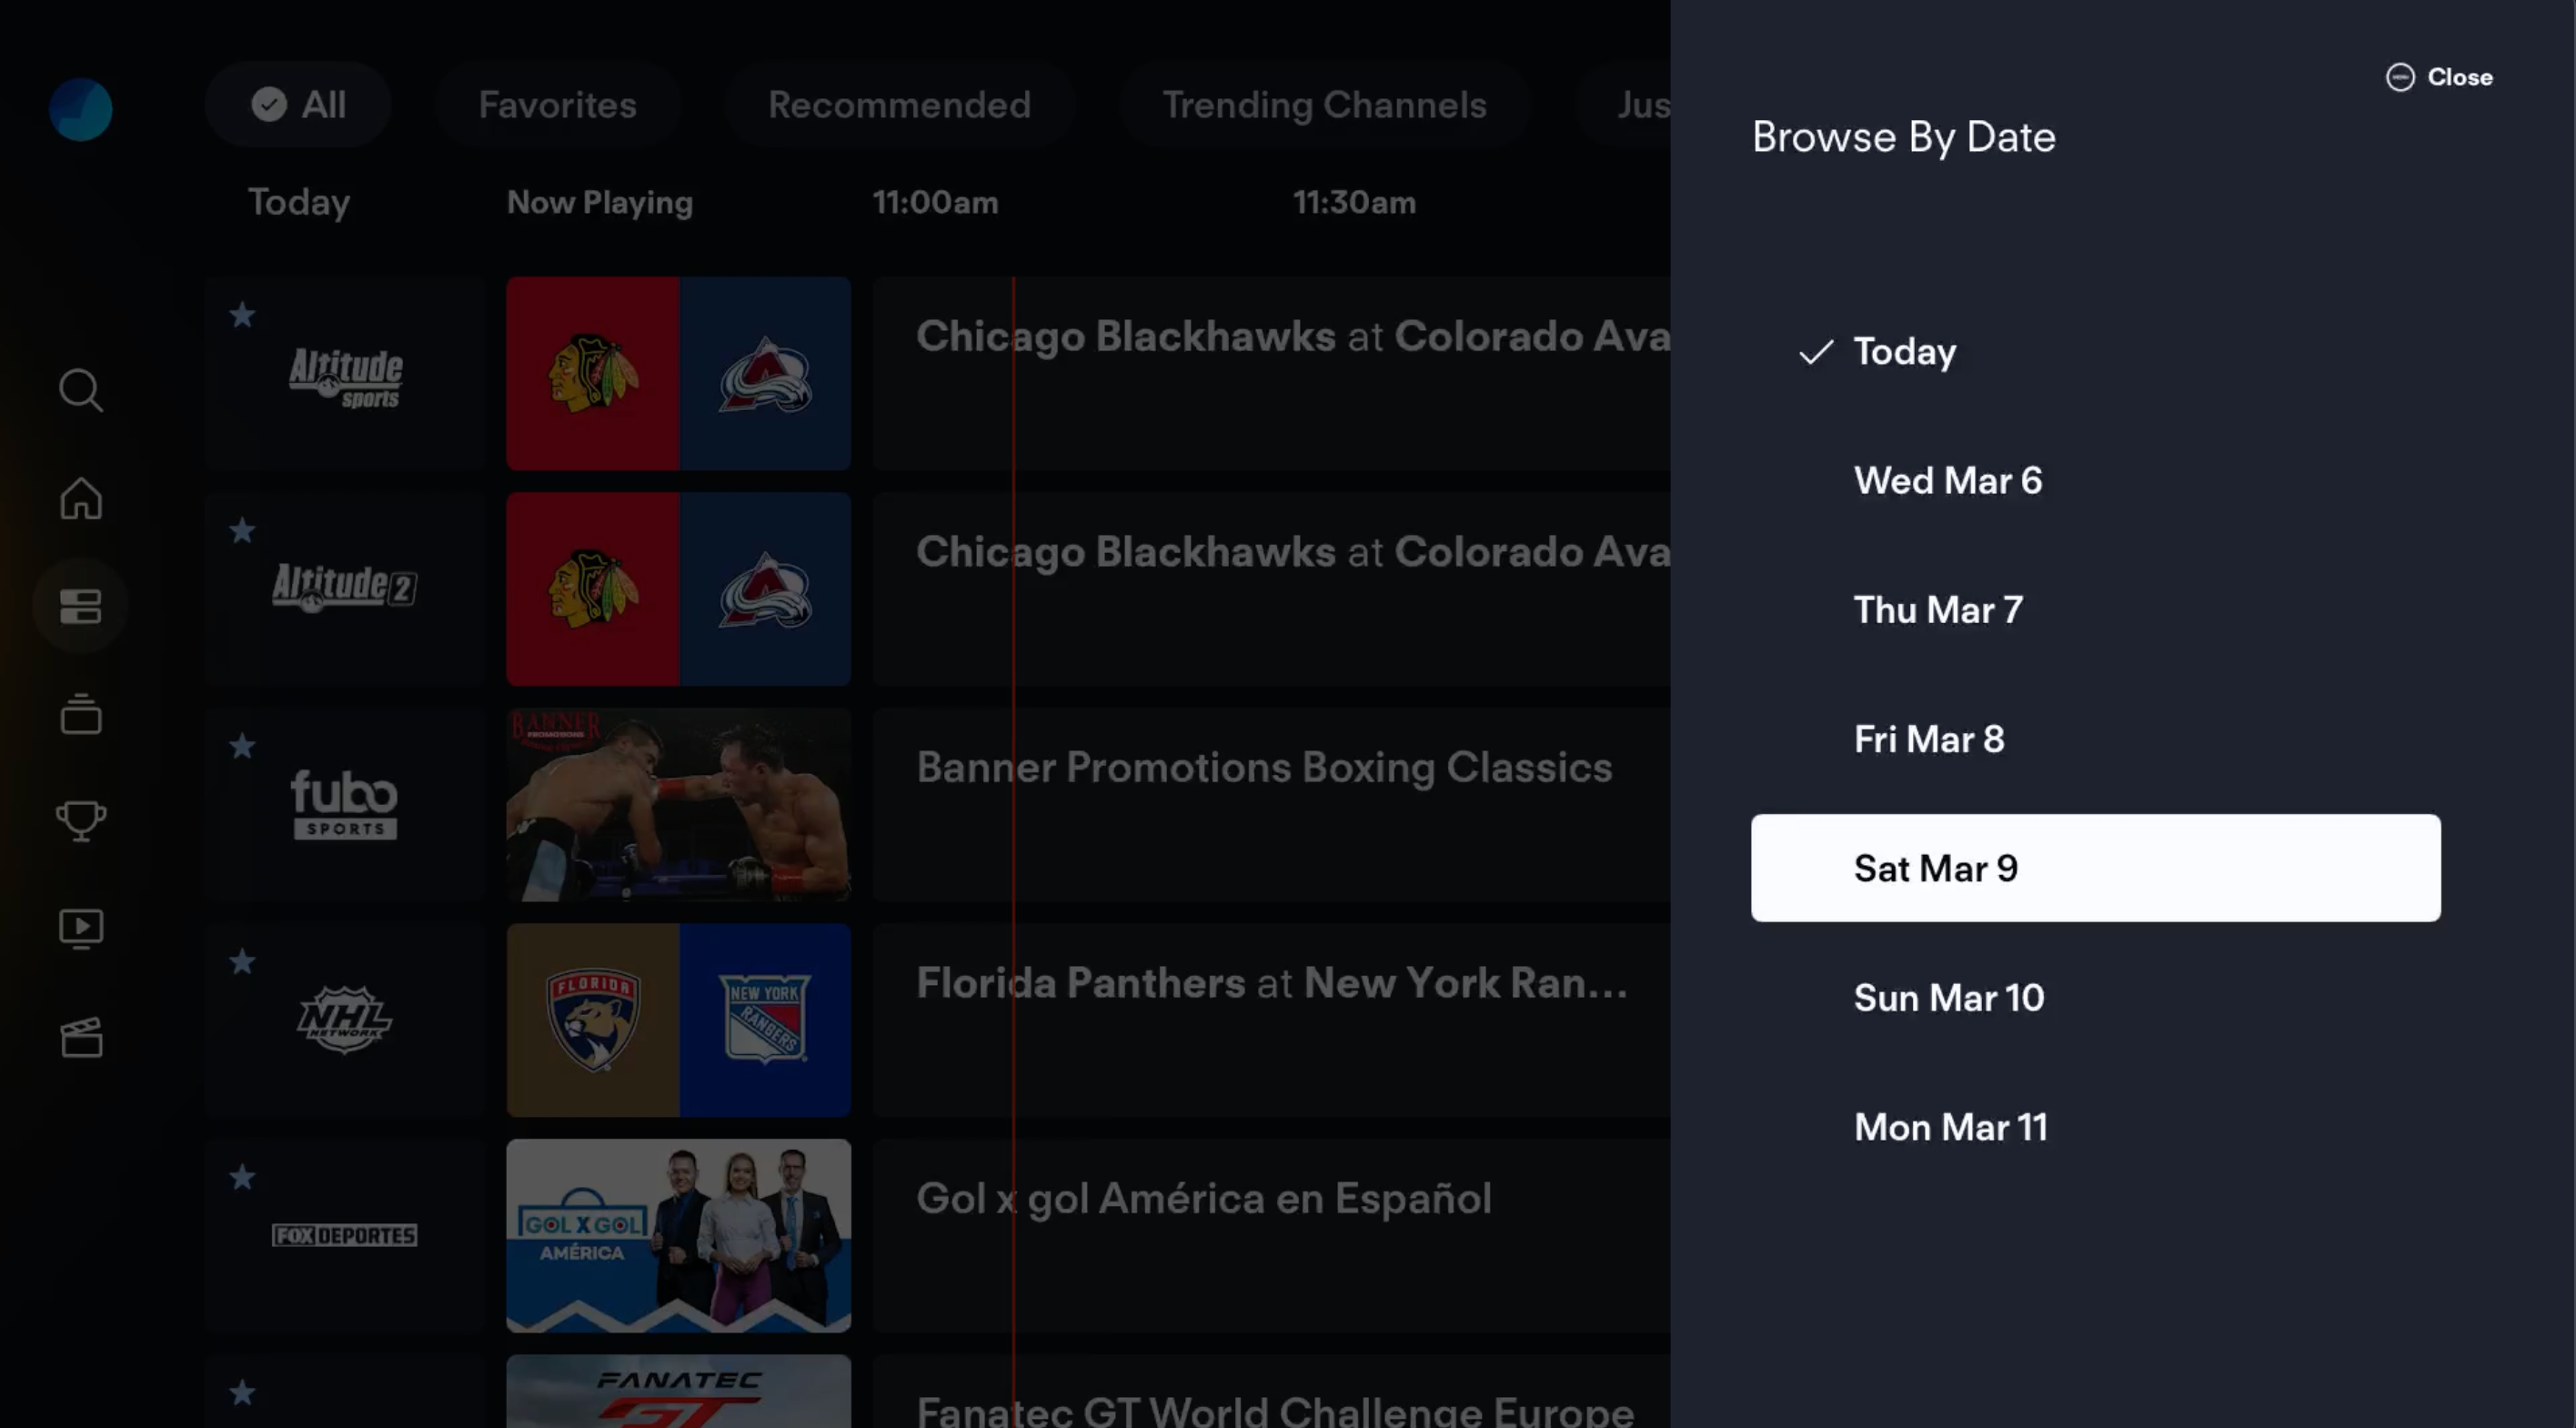Click the Live TV icon in sidebar
This screenshot has width=2576, height=1428.
tap(83, 929)
